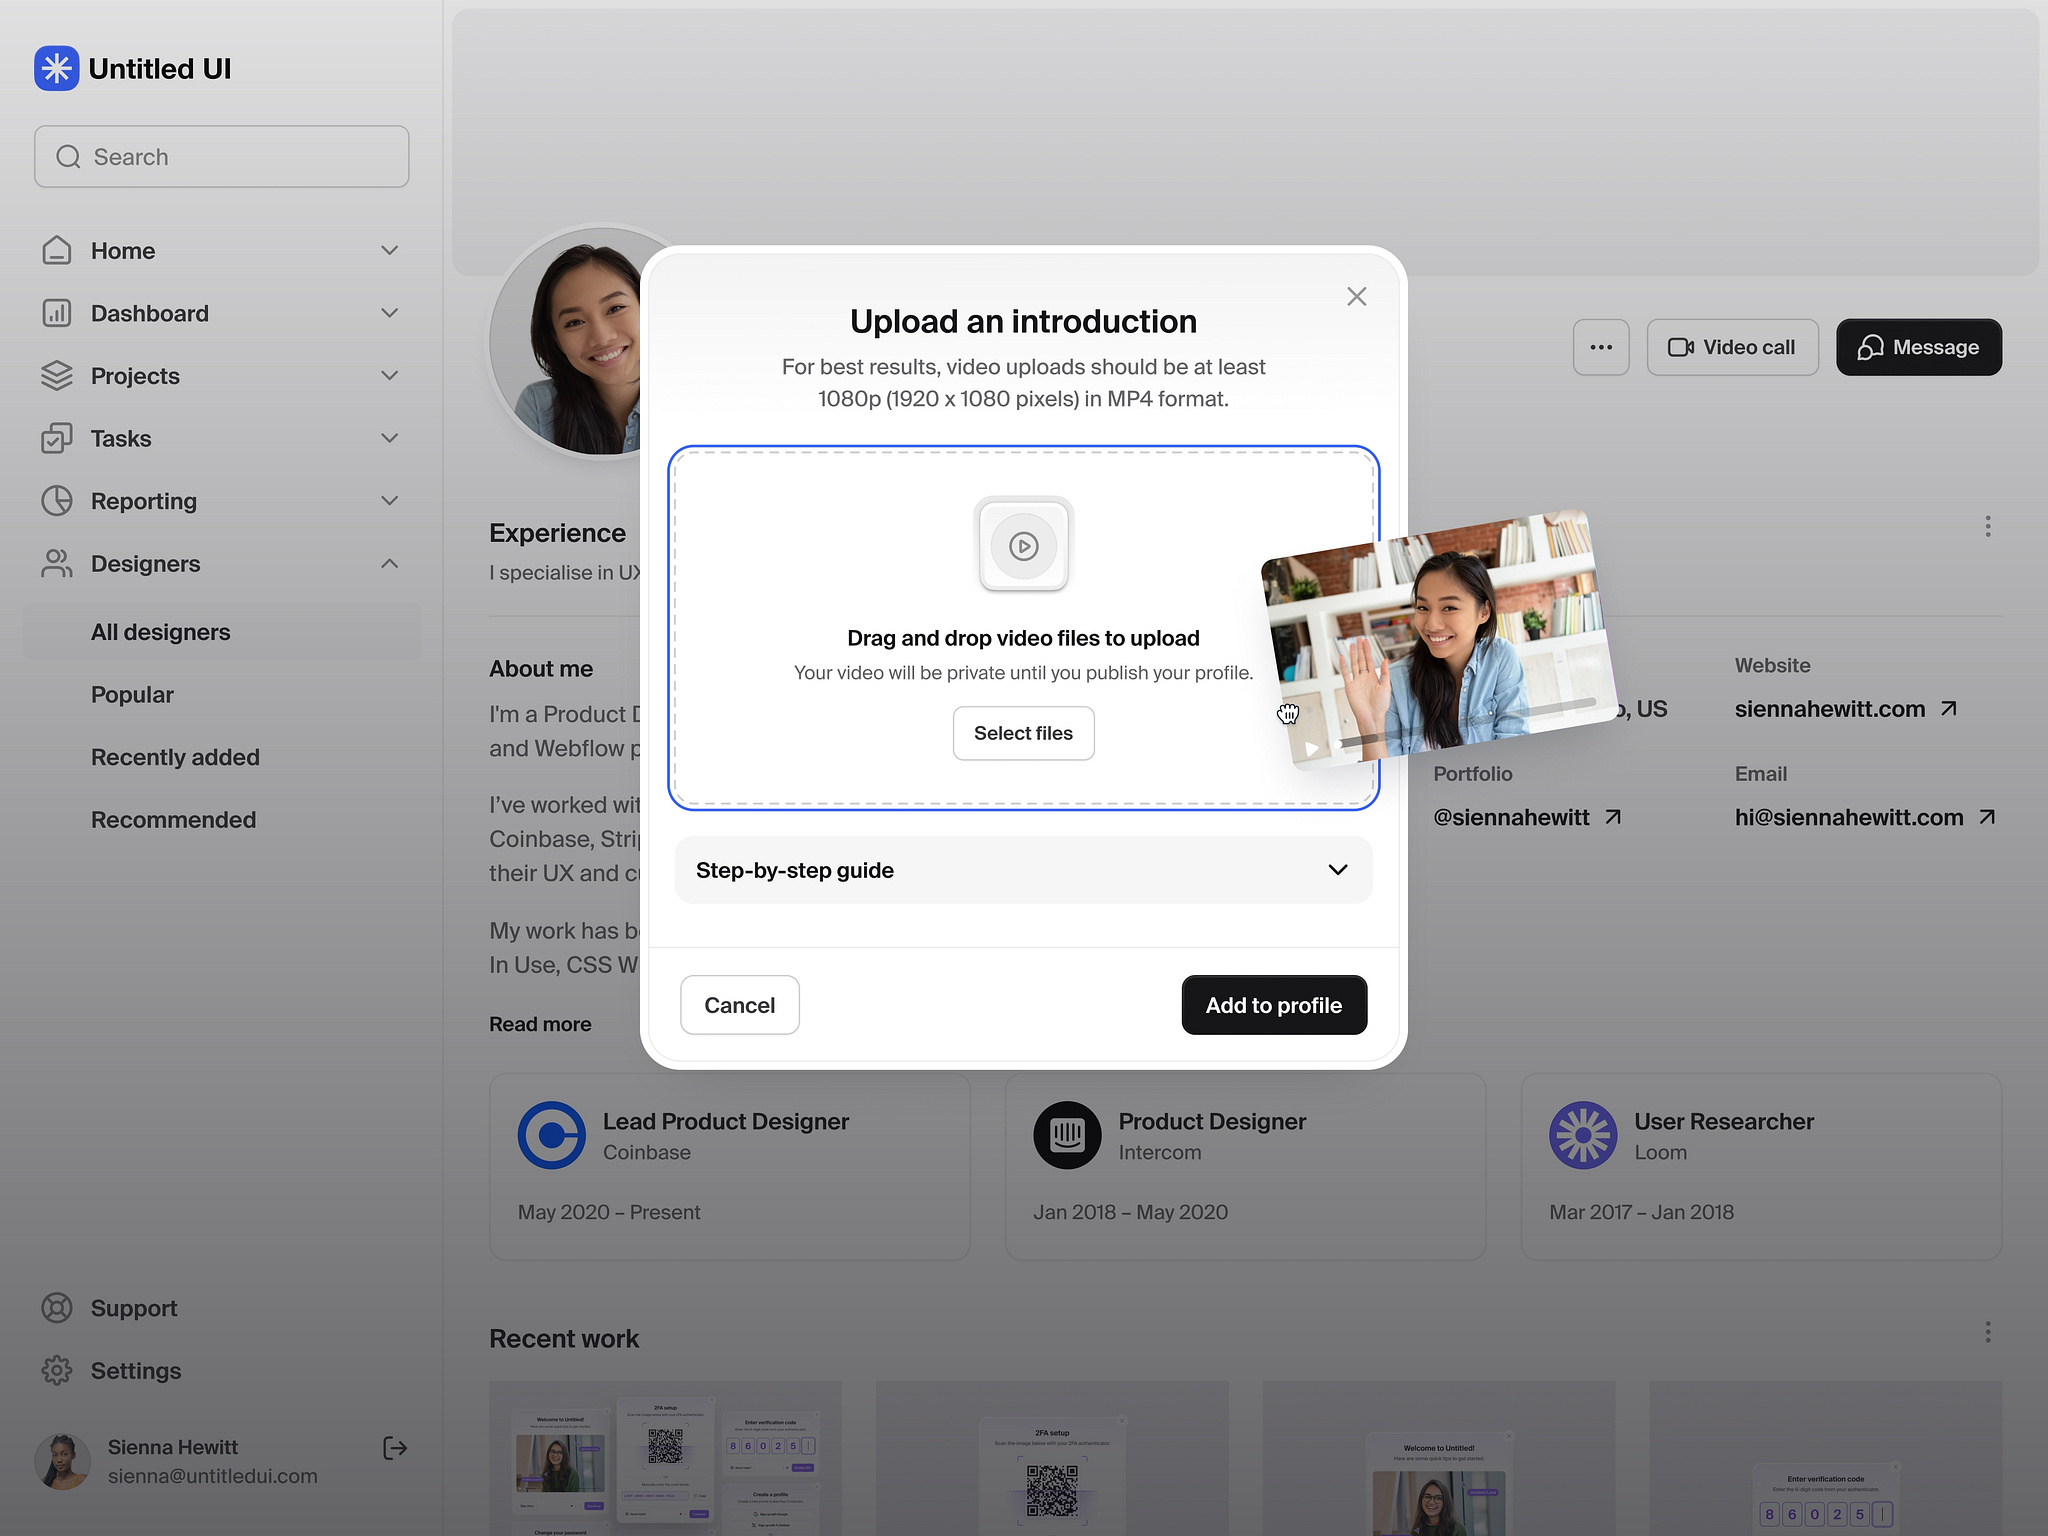Click the Settings gear icon

coord(57,1370)
